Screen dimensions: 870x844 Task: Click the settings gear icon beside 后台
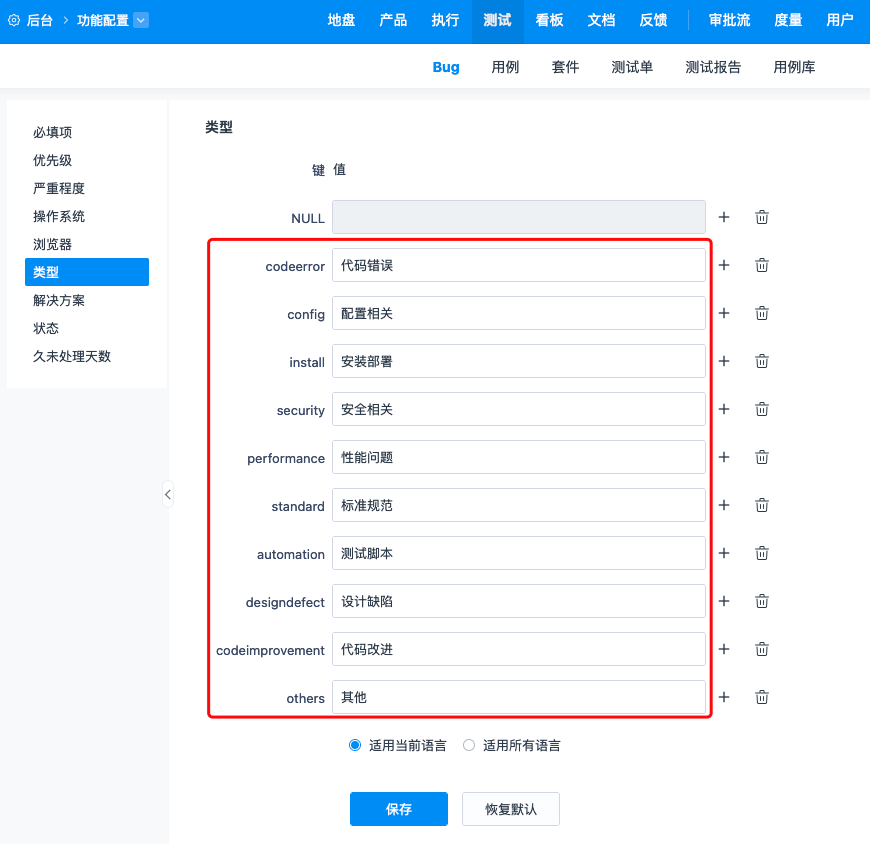coord(14,21)
